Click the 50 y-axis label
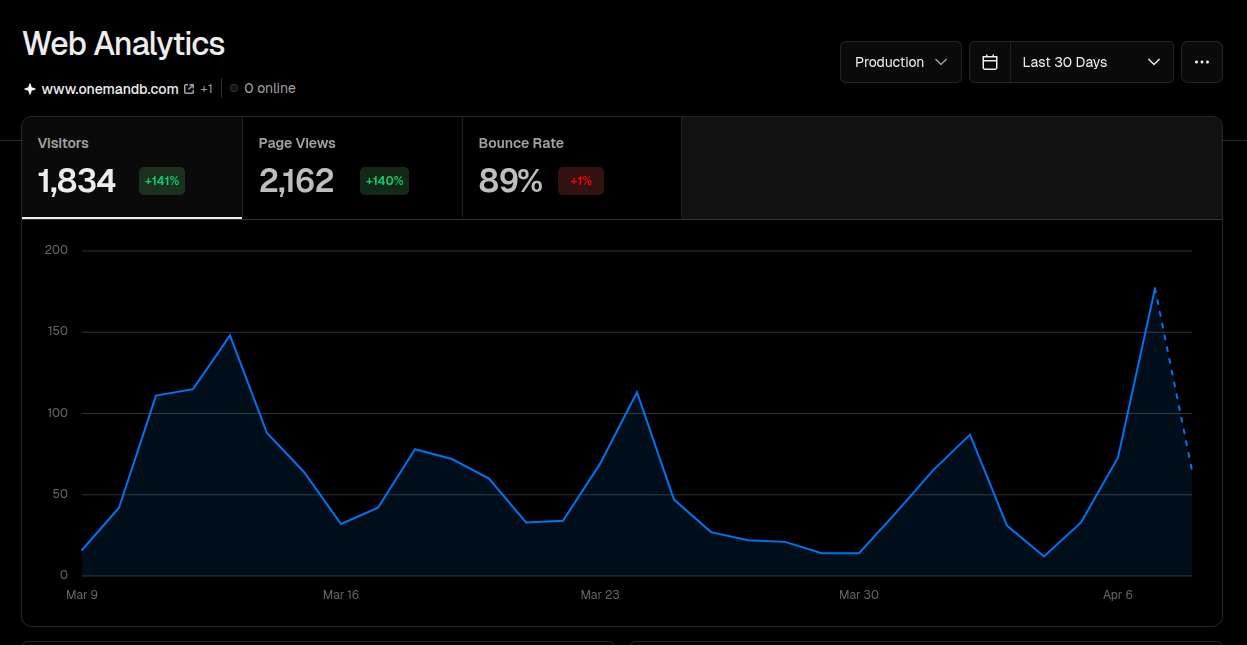1247x645 pixels. (60, 494)
